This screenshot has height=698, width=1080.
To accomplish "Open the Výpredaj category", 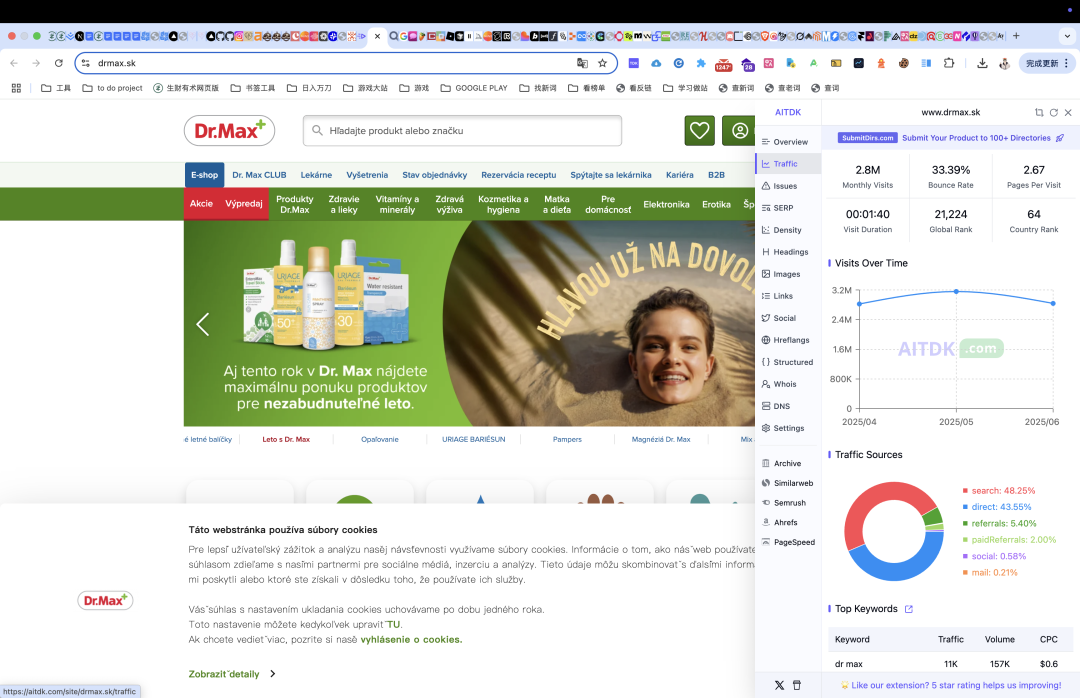I will 244,204.
